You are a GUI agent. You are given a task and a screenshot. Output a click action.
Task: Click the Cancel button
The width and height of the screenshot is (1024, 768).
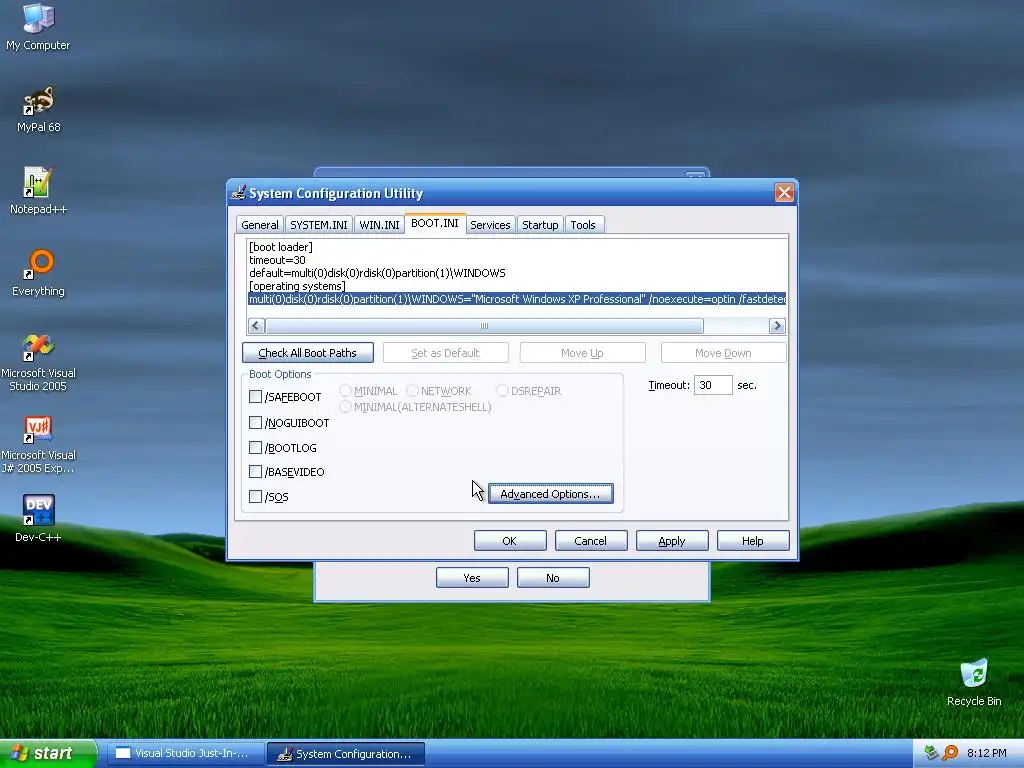(x=591, y=541)
